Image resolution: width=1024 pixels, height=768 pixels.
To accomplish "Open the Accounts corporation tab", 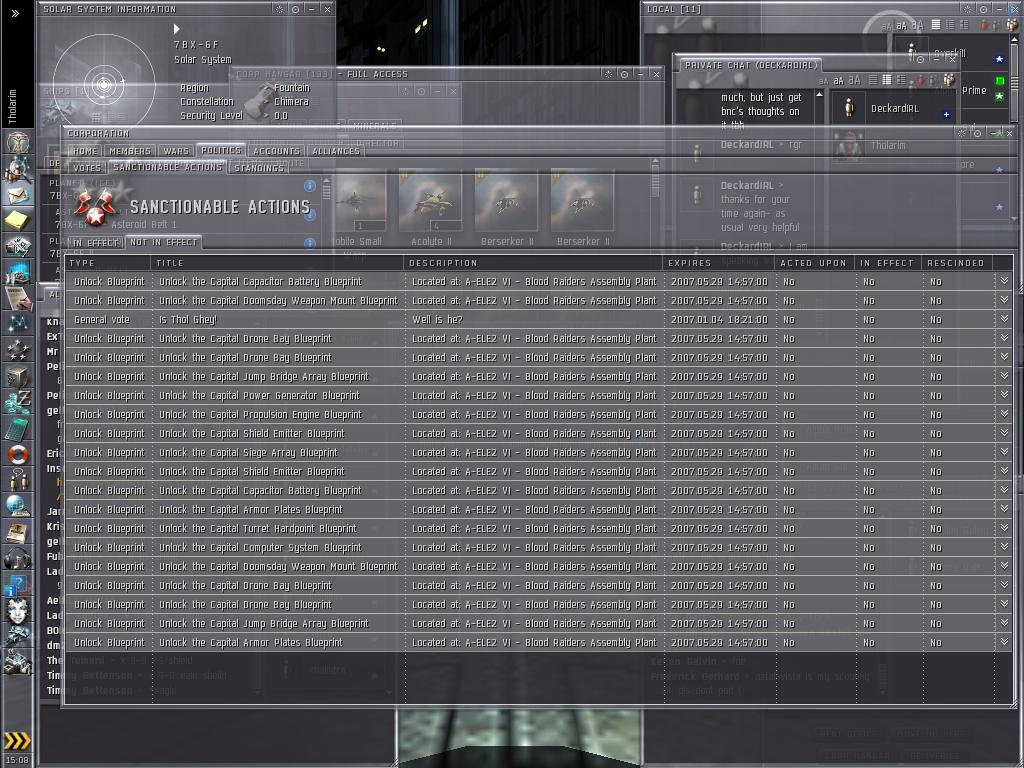I will coord(277,151).
